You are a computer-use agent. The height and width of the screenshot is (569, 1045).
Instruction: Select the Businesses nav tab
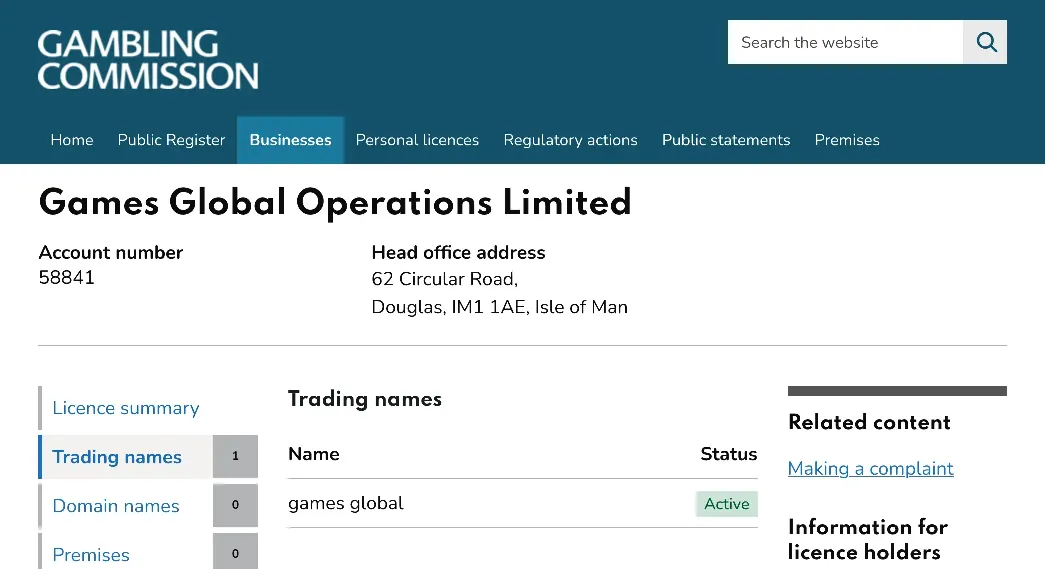(x=291, y=140)
